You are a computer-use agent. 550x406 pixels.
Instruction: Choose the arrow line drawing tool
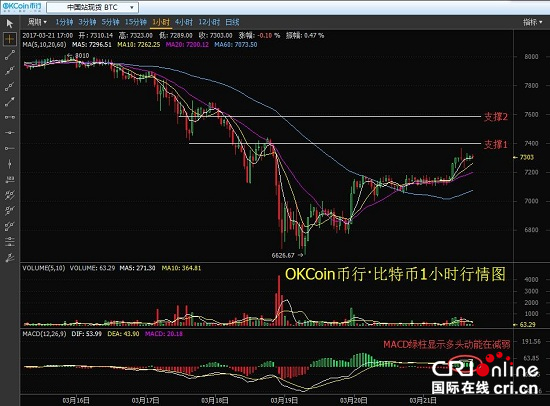point(9,102)
